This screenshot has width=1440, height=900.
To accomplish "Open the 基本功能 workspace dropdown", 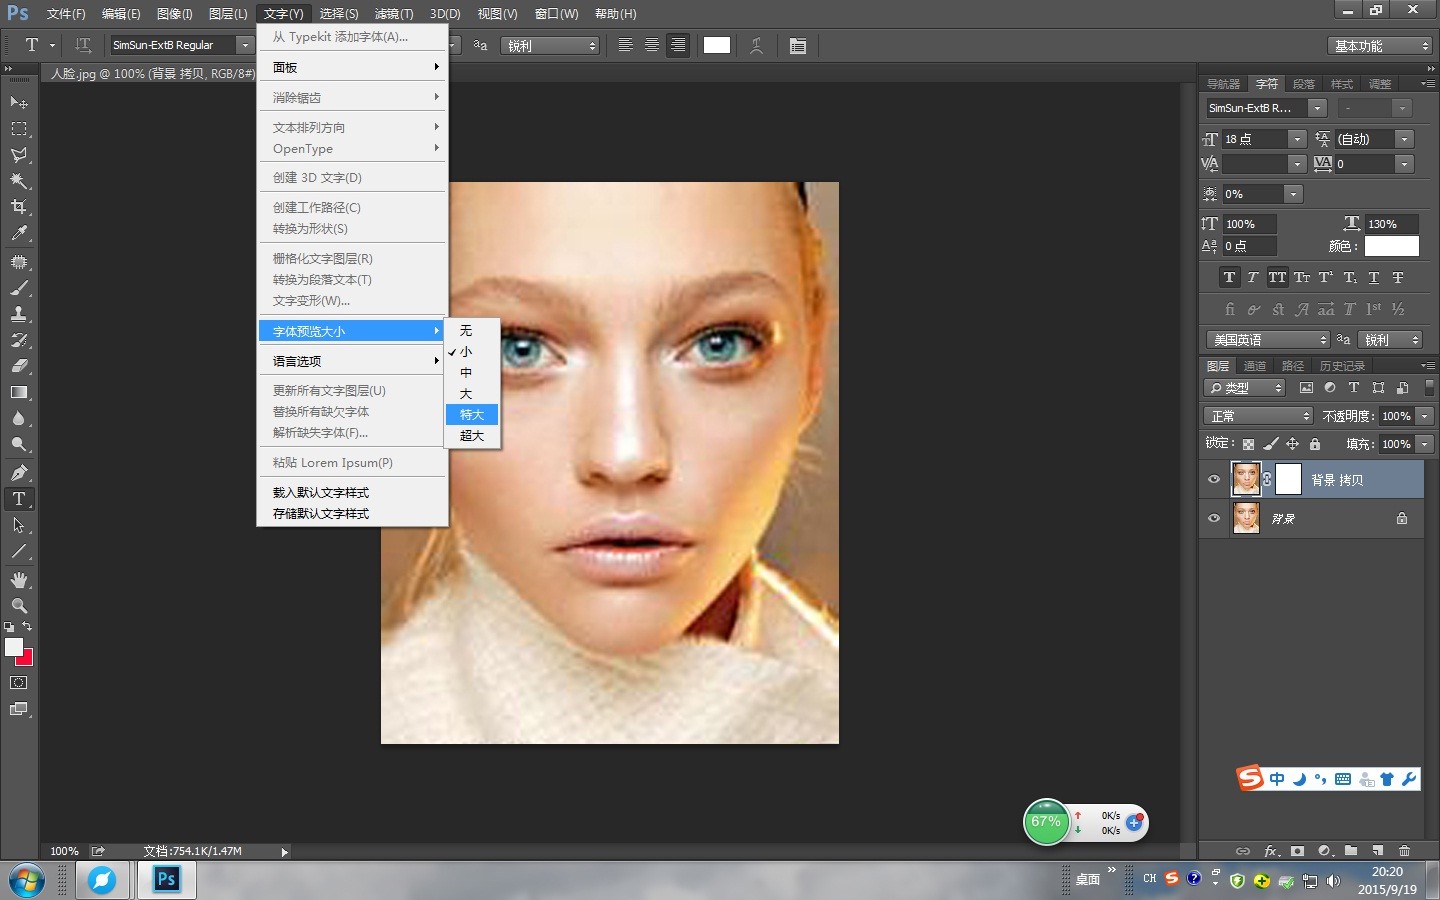I will pyautogui.click(x=1381, y=46).
